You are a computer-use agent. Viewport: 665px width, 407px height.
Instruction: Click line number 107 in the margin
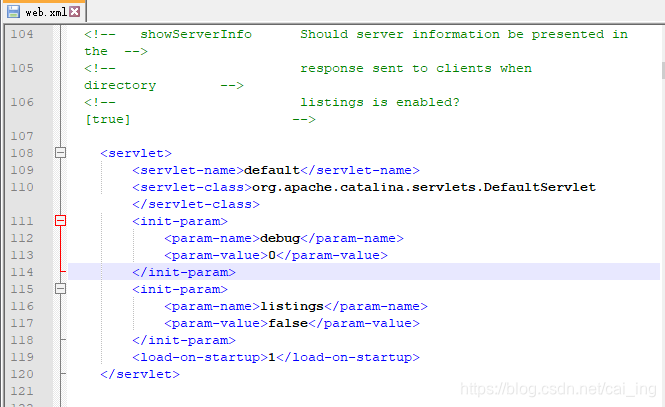(22, 136)
